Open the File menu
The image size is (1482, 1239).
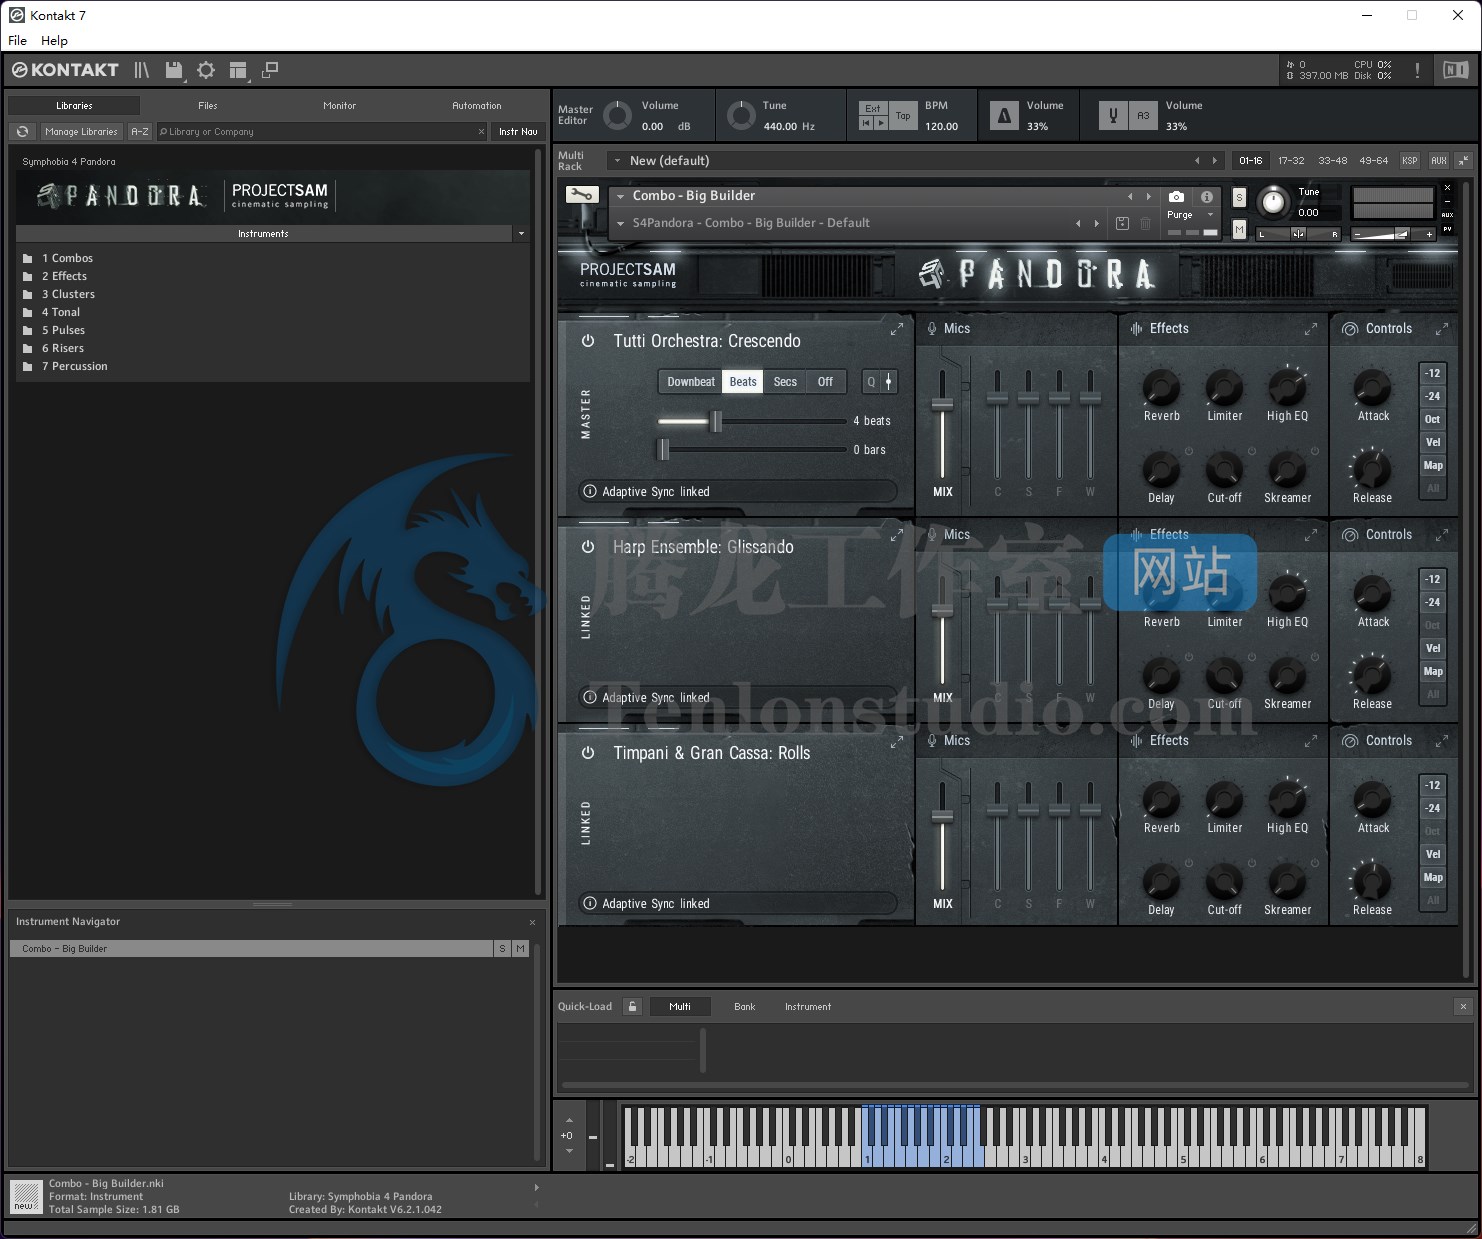16,40
